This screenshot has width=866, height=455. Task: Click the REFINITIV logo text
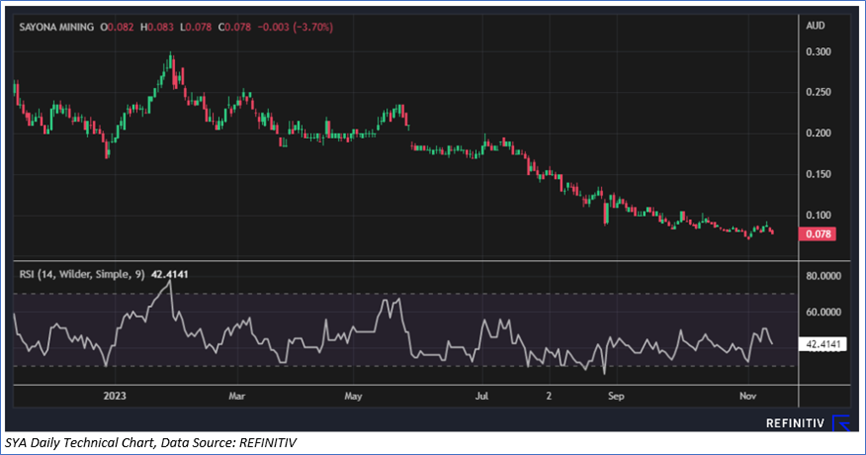point(795,424)
